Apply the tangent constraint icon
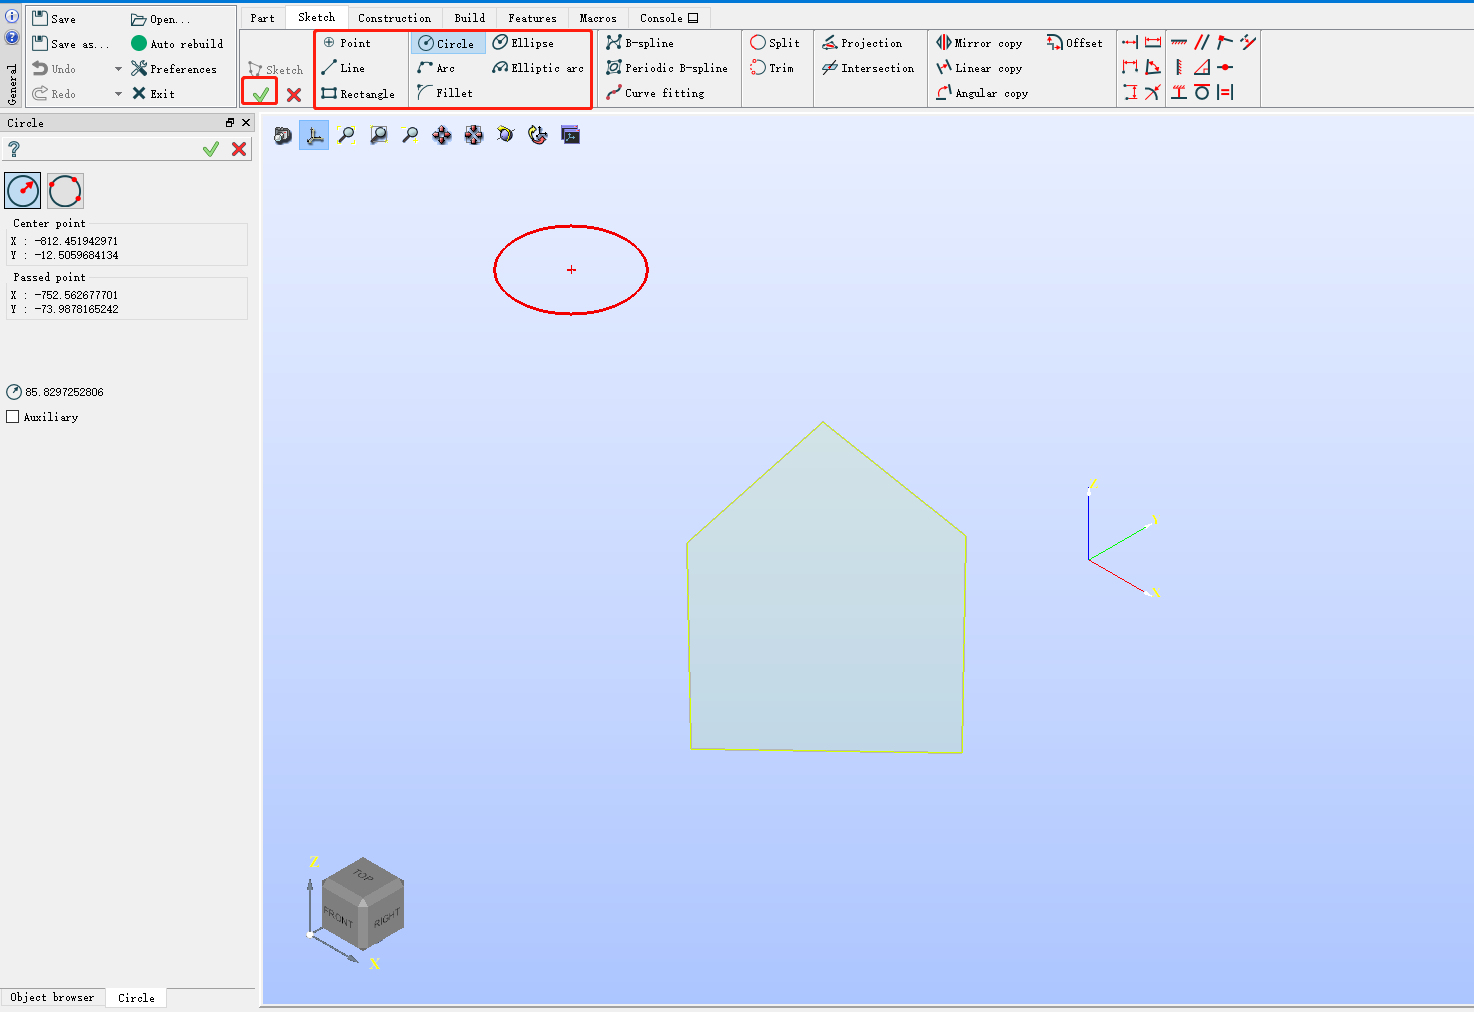 click(x=1202, y=92)
